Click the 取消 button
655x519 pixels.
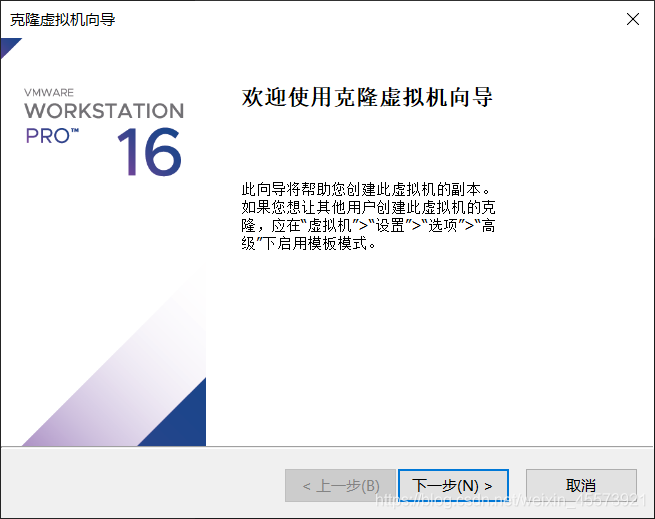[x=581, y=486]
